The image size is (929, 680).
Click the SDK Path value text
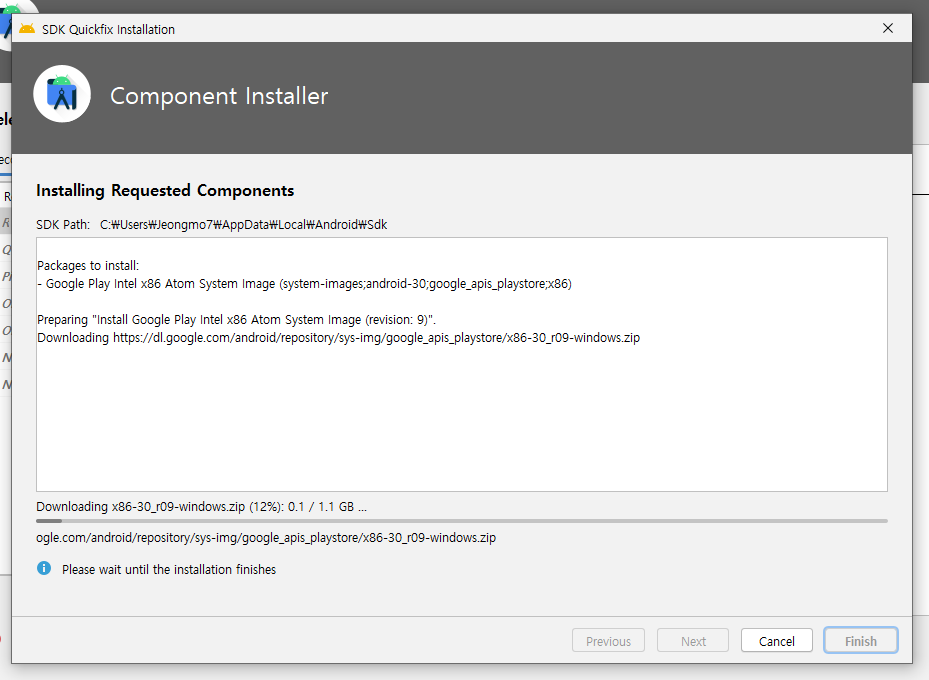click(x=244, y=224)
